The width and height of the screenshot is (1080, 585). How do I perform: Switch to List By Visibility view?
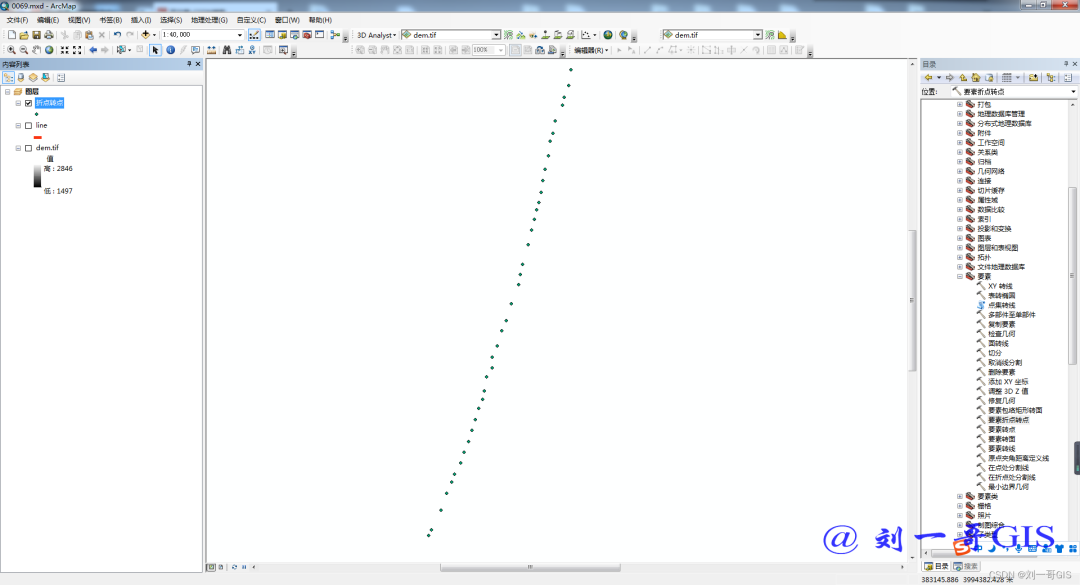click(x=33, y=78)
